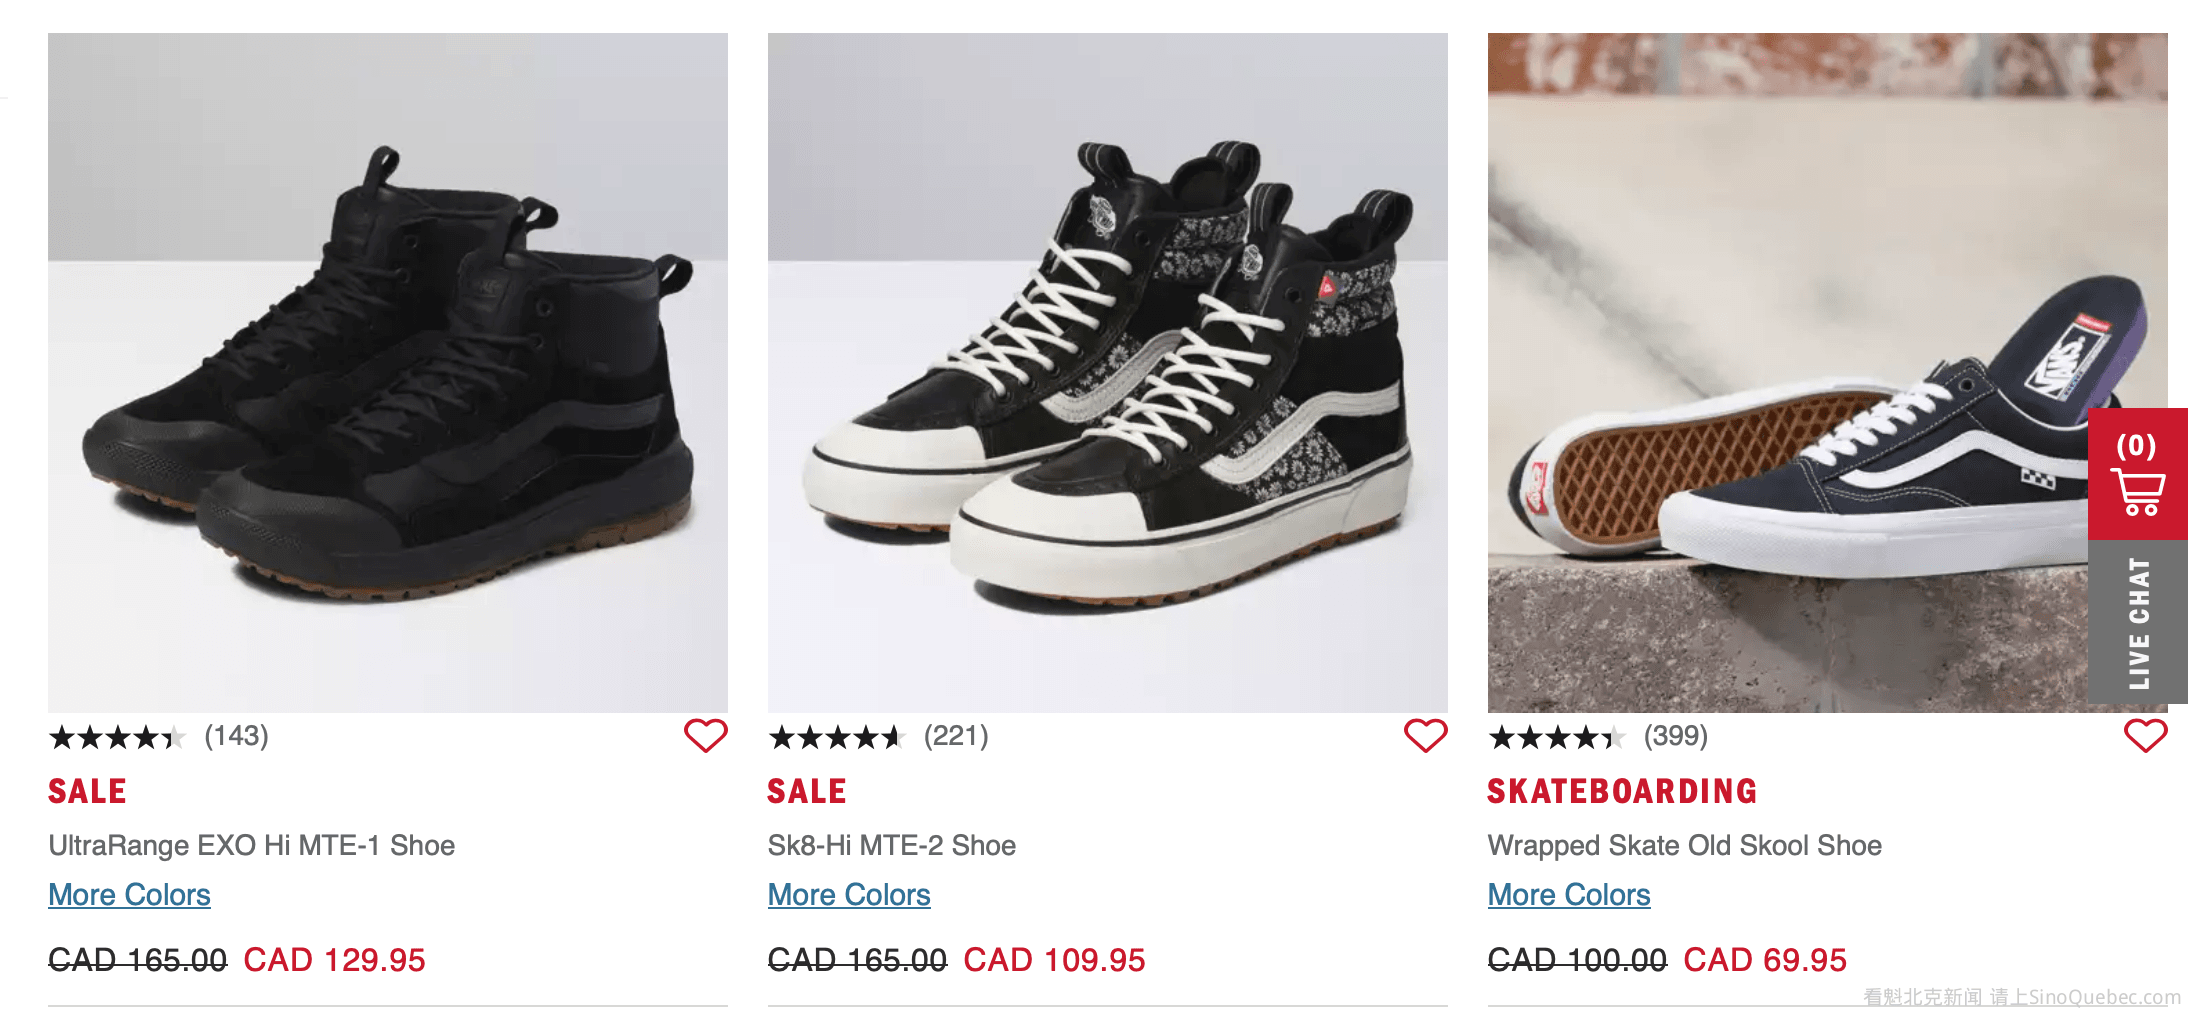Show More Colors for Sk8-Hi MTE-2 Shoe
This screenshot has width=2188, height=1014.
pyautogui.click(x=849, y=894)
